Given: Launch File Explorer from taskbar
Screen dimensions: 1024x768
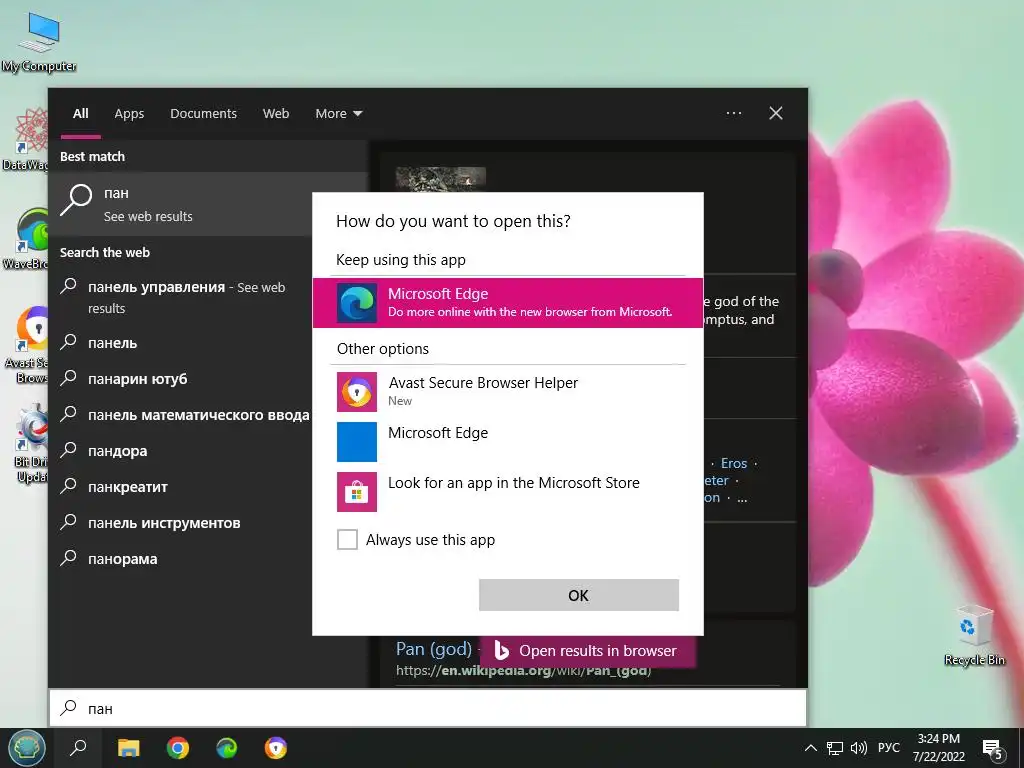Looking at the screenshot, I should coord(128,748).
